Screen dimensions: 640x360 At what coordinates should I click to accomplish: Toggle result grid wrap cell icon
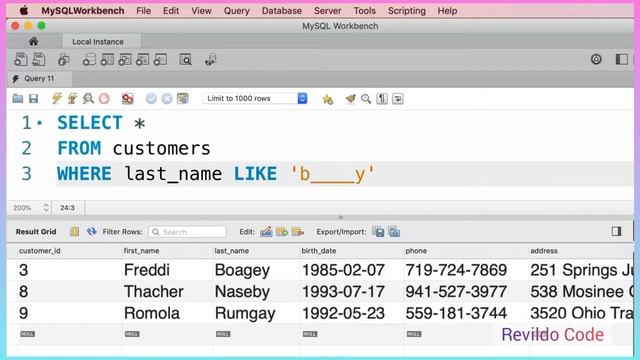tap(74, 231)
